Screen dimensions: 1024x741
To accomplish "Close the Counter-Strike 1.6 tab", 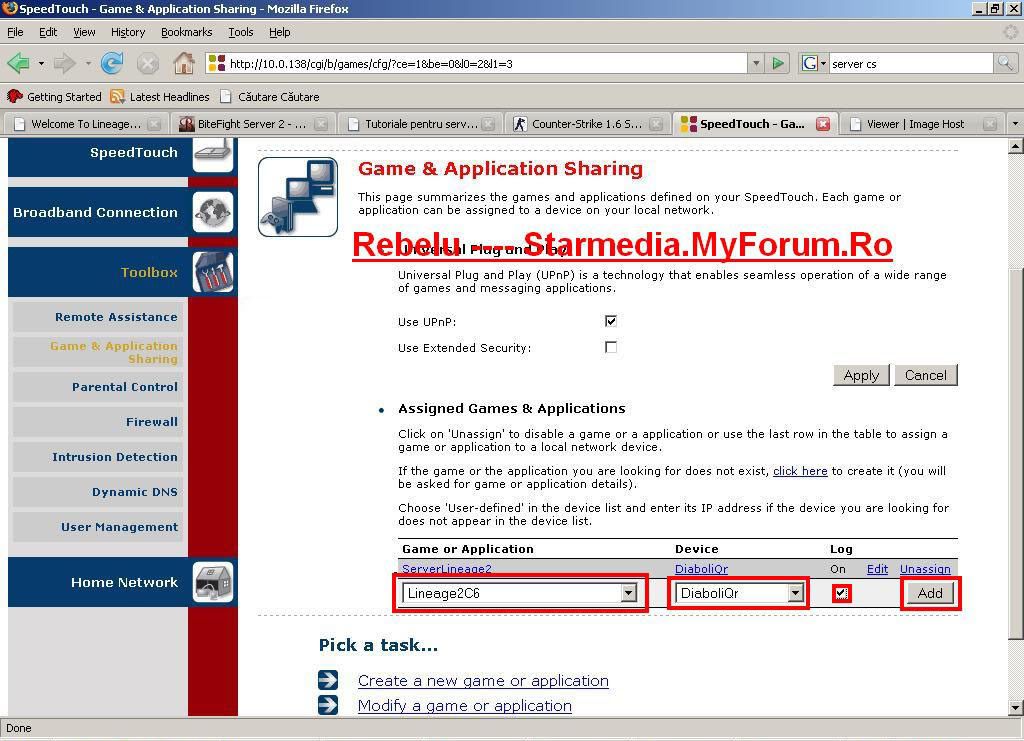I will coord(656,124).
